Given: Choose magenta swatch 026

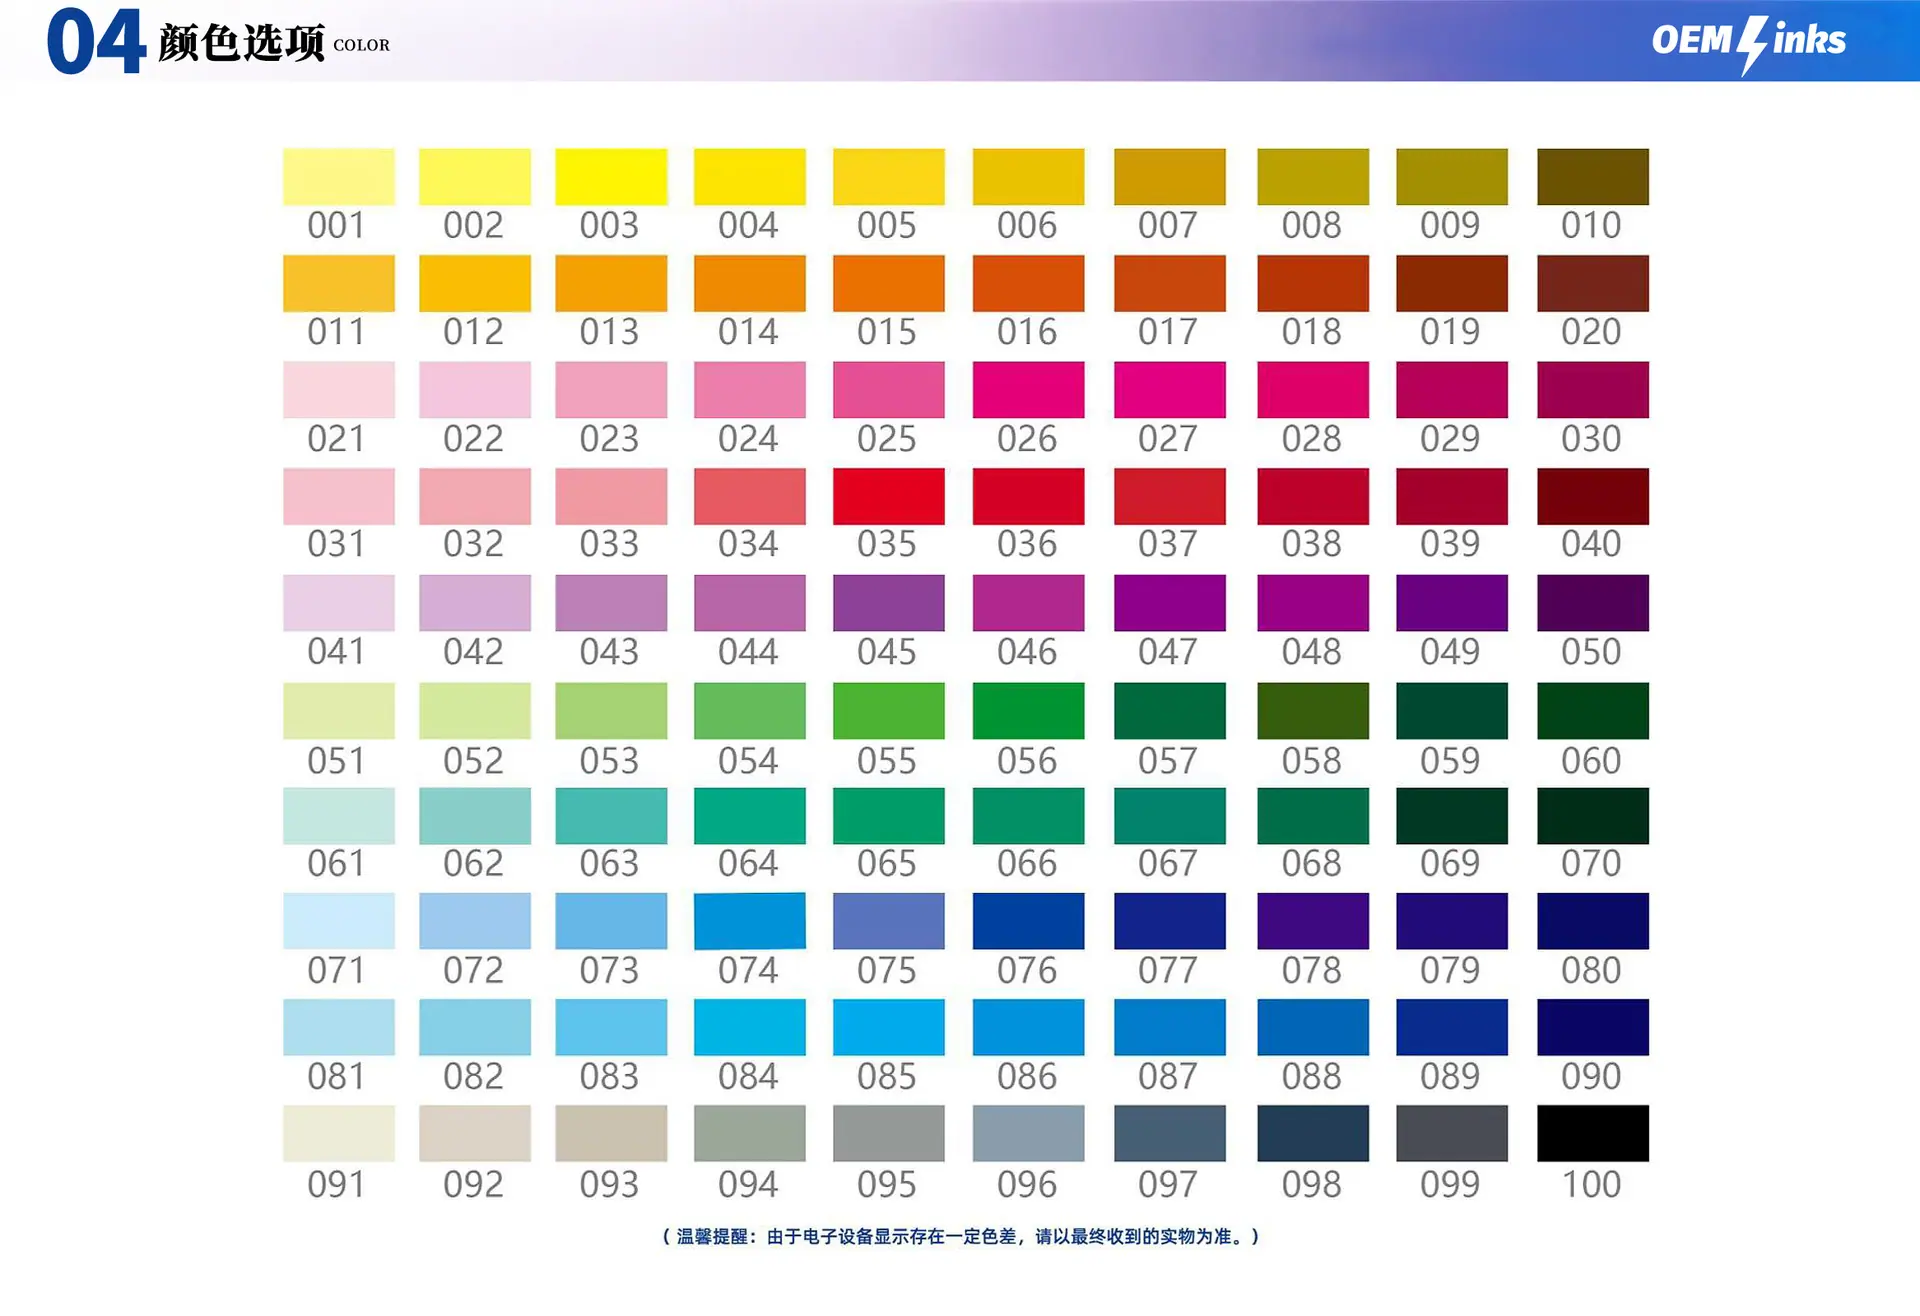Looking at the screenshot, I should 1028,390.
